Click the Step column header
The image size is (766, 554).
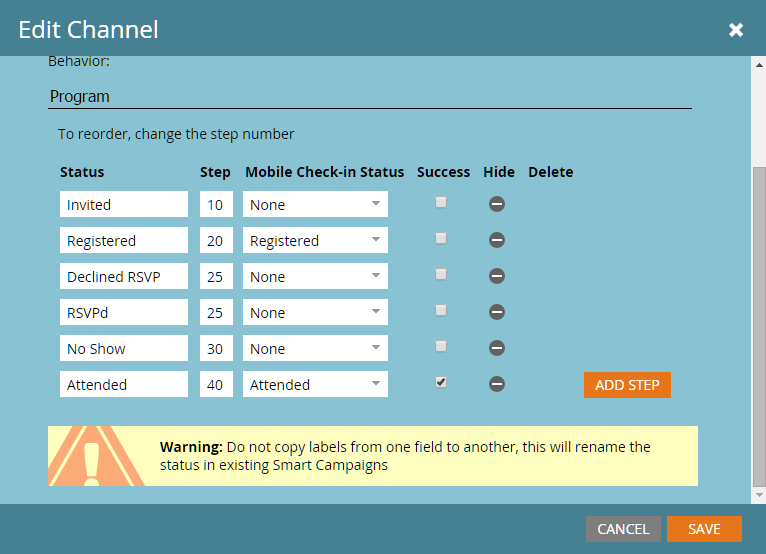pos(215,172)
